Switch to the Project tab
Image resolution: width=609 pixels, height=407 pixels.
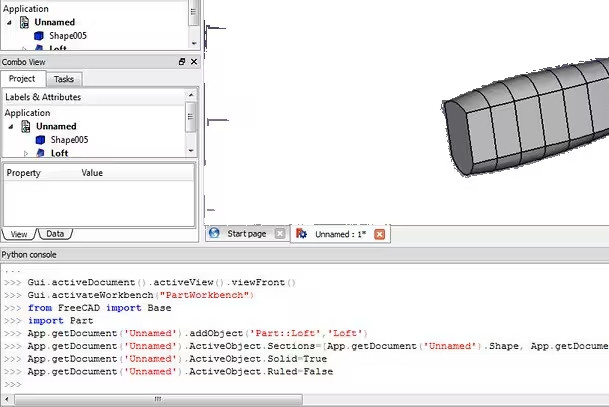(22, 79)
